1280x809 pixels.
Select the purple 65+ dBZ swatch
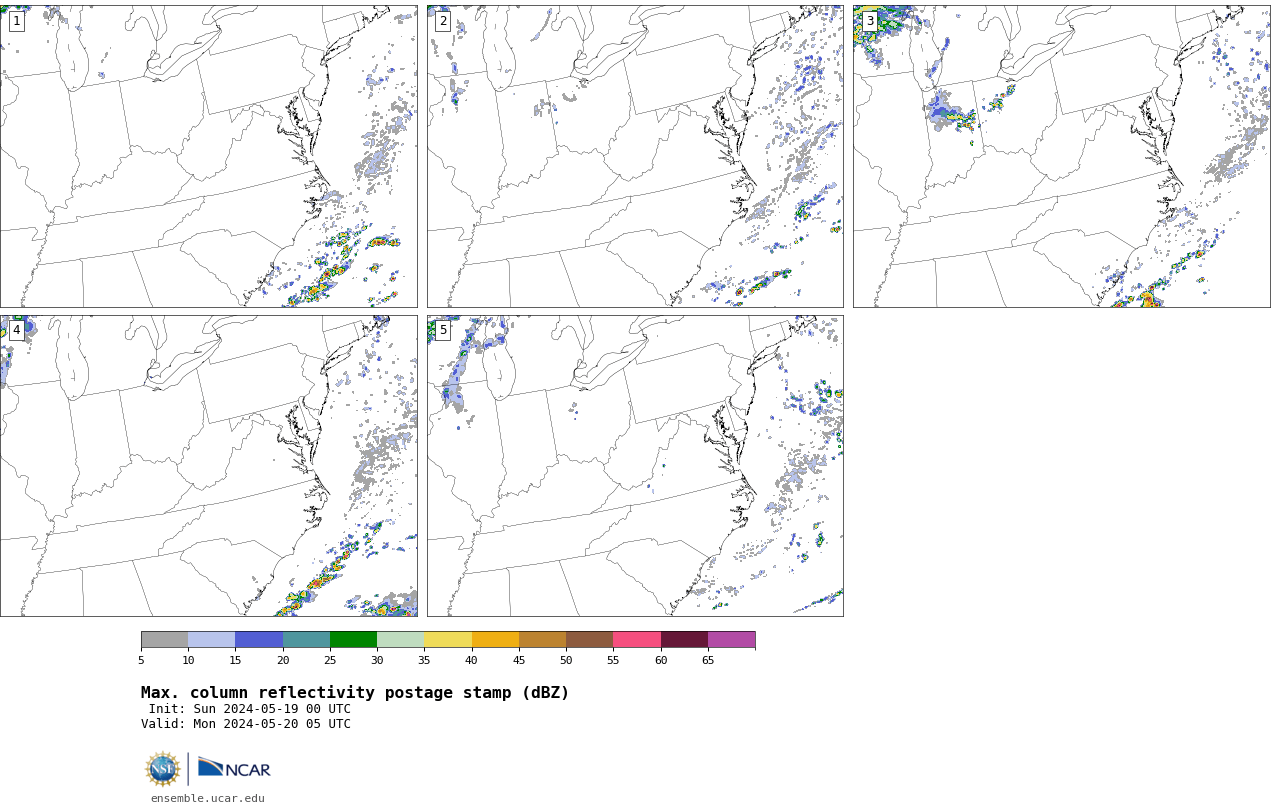point(732,640)
